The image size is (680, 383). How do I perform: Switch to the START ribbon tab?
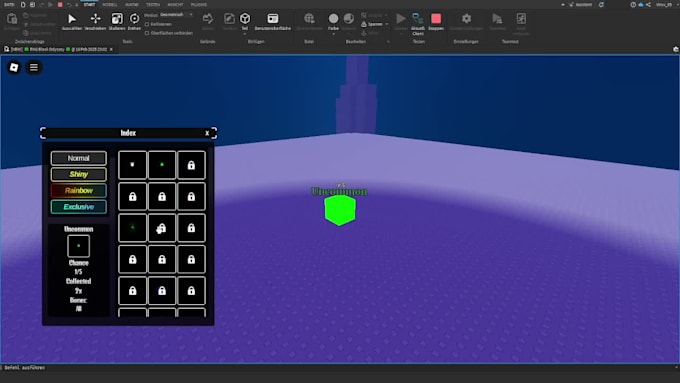[x=89, y=4]
